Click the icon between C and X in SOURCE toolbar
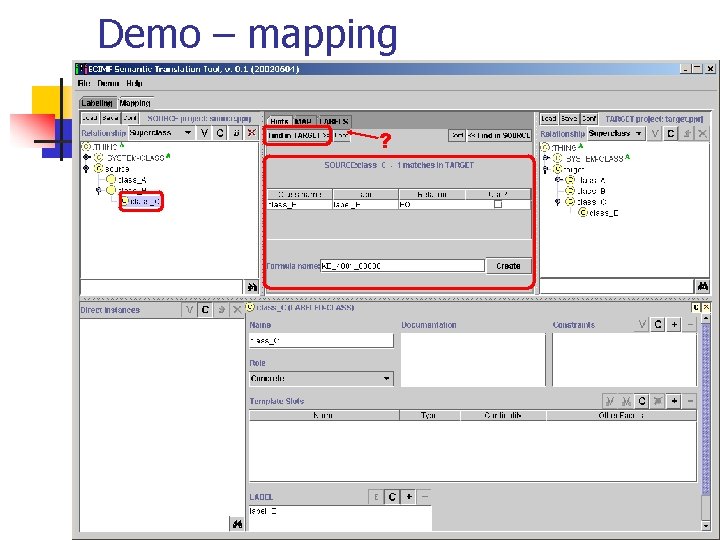Image resolution: width=720 pixels, height=540 pixels. (x=236, y=133)
